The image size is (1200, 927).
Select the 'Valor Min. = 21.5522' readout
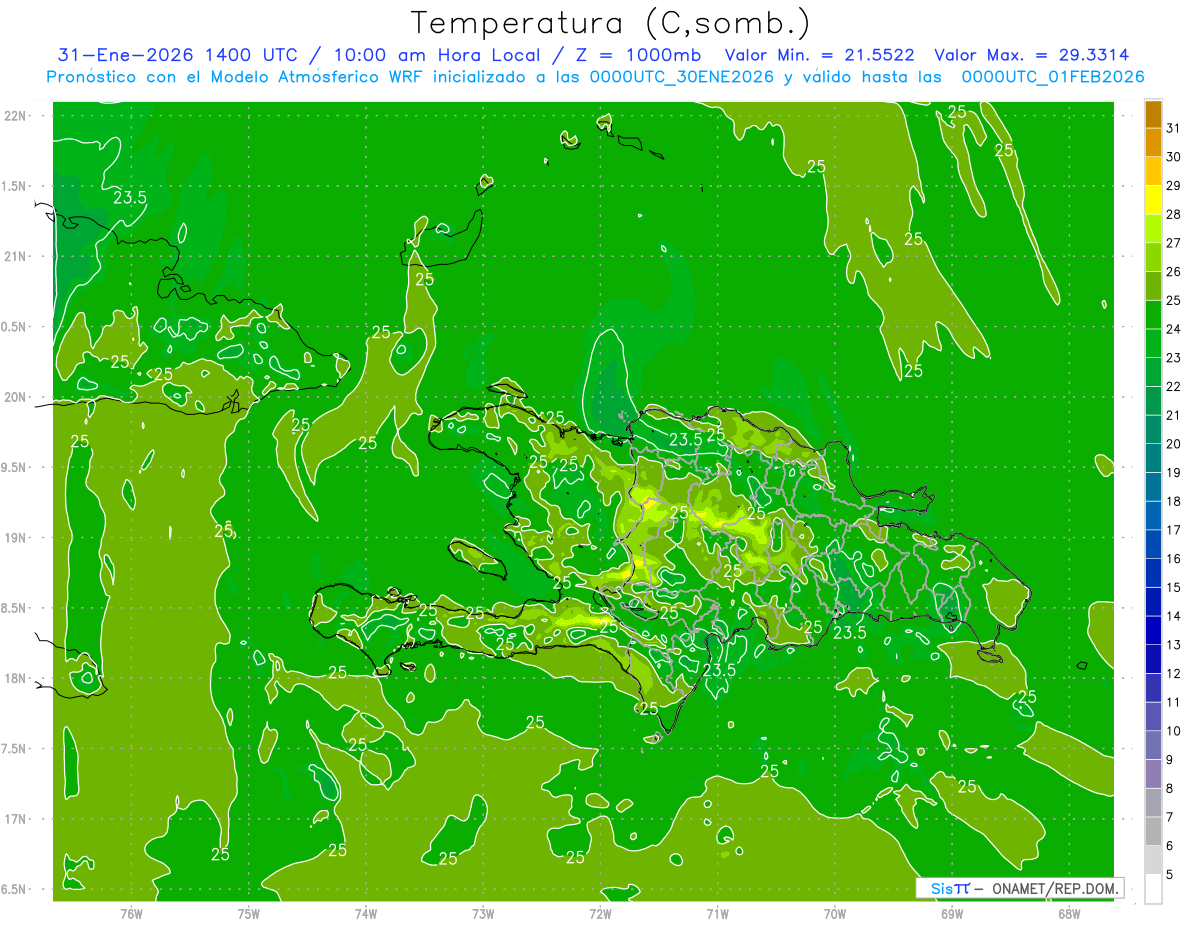(x=819, y=55)
